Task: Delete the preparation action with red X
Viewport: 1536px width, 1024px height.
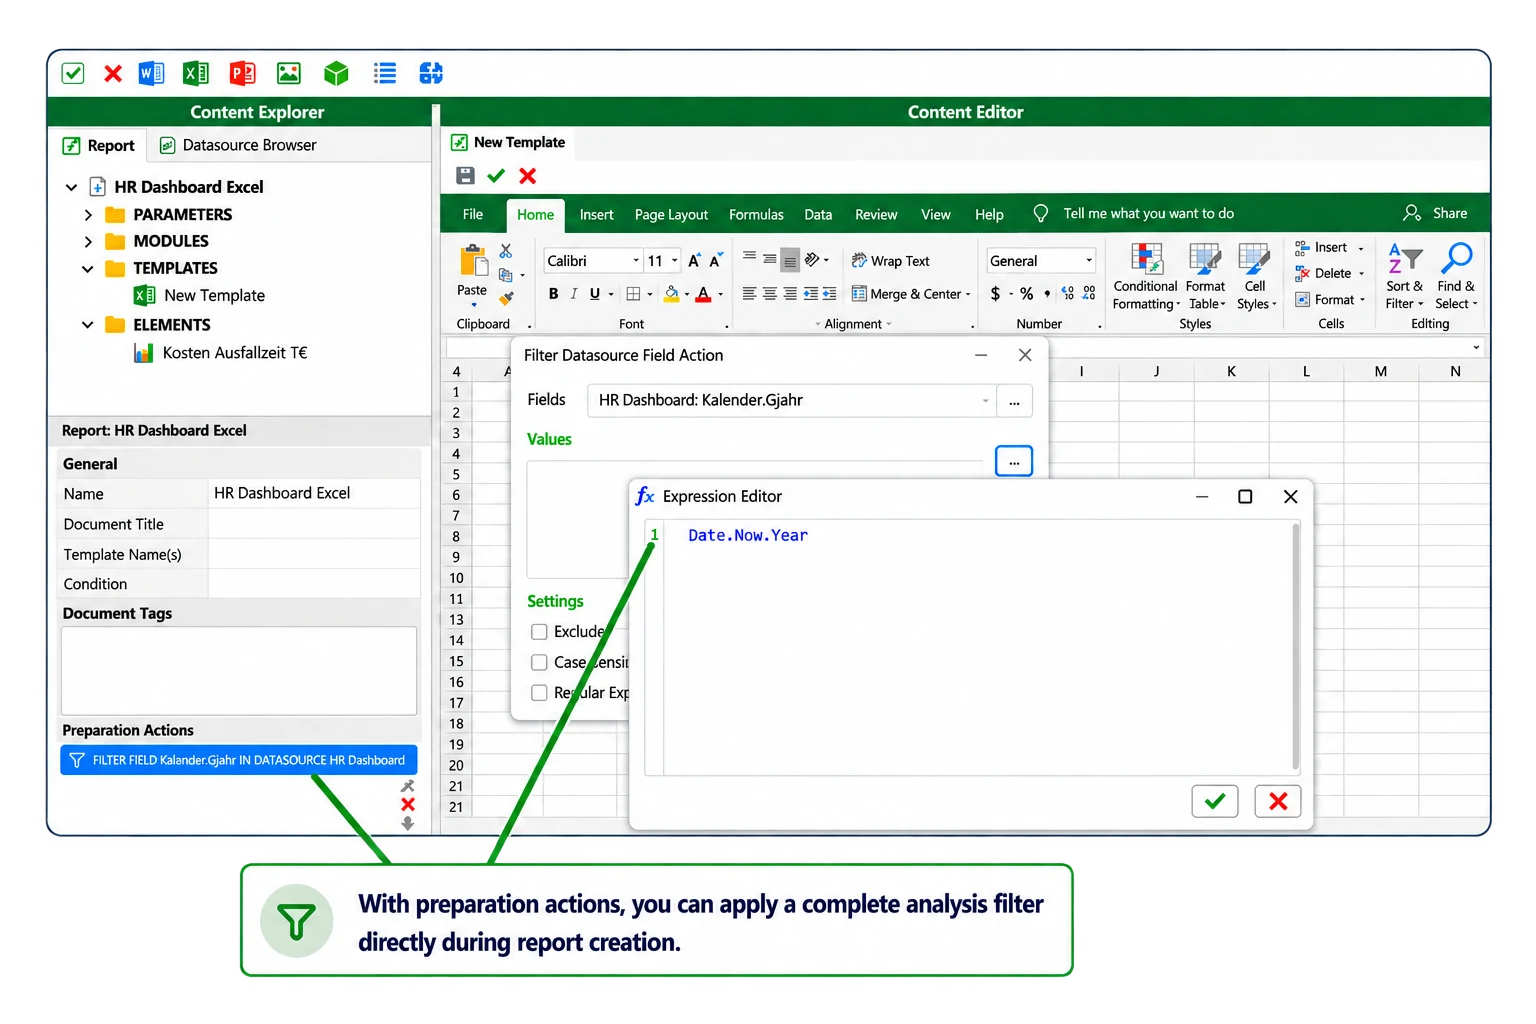Action: (408, 804)
